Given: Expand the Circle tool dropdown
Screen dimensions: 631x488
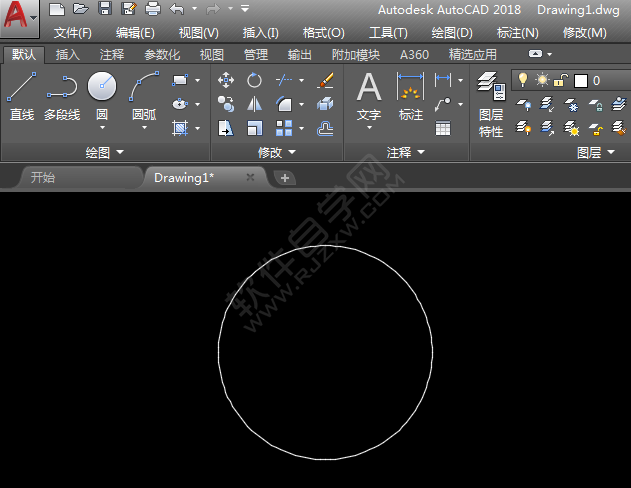Looking at the screenshot, I should coord(102,128).
